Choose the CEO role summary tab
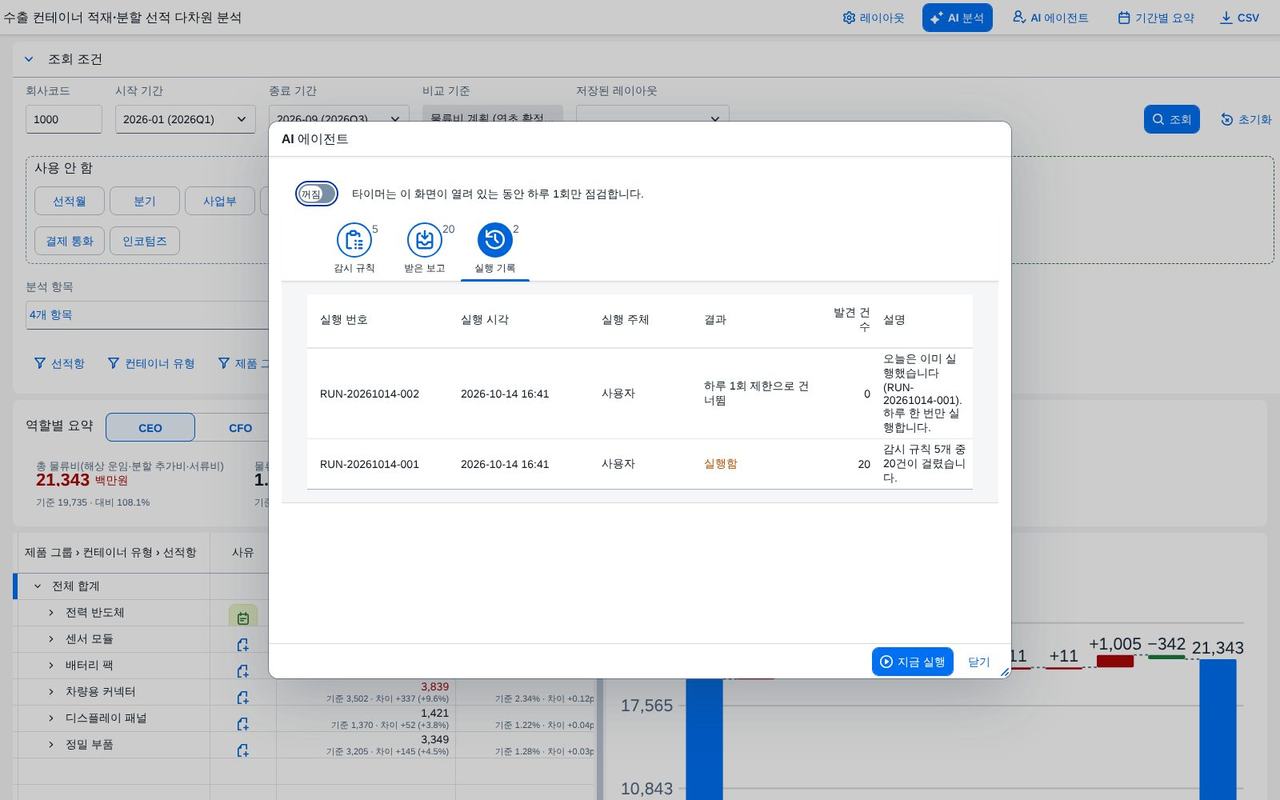The width and height of the screenshot is (1280, 800). click(150, 427)
